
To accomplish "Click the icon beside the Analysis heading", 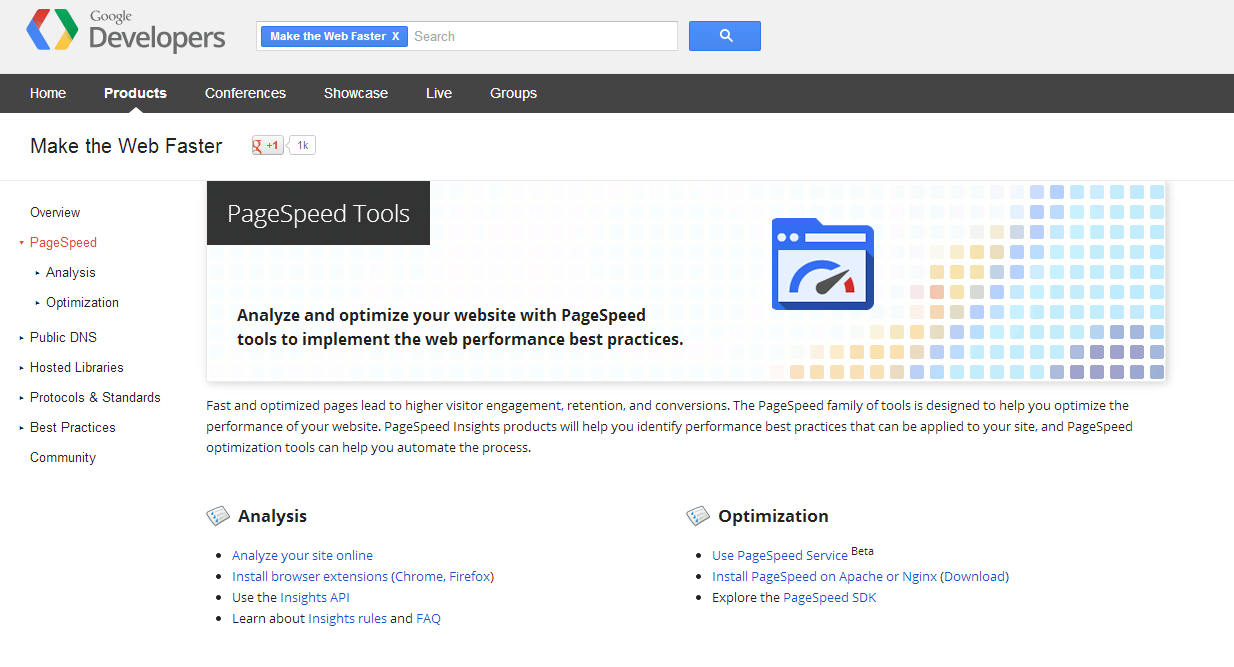I will (218, 516).
